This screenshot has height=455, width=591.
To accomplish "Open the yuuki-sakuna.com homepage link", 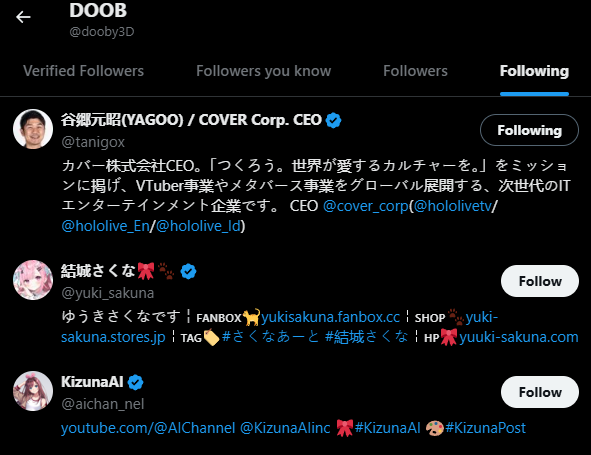I will pyautogui.click(x=519, y=337).
